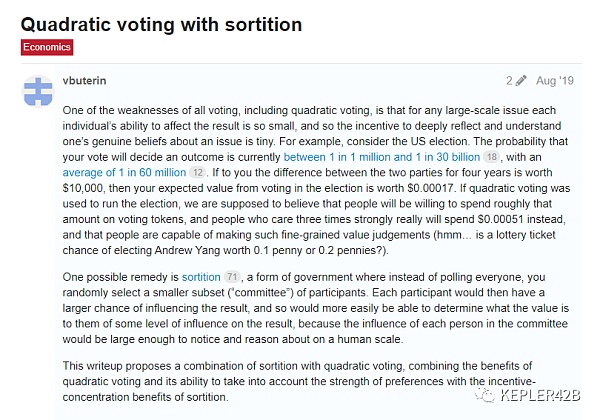The image size is (600, 420).
Task: Click the click-count badge showing 18
Action: click(x=492, y=157)
